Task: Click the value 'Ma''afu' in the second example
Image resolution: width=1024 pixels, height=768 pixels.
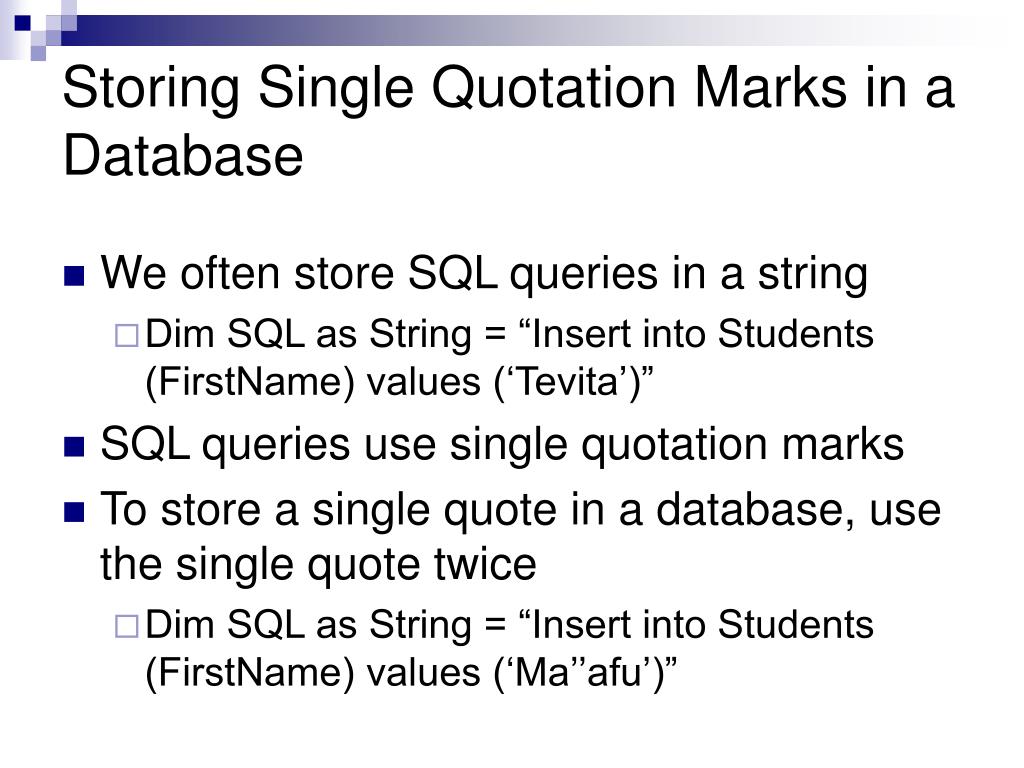Action: tap(578, 673)
